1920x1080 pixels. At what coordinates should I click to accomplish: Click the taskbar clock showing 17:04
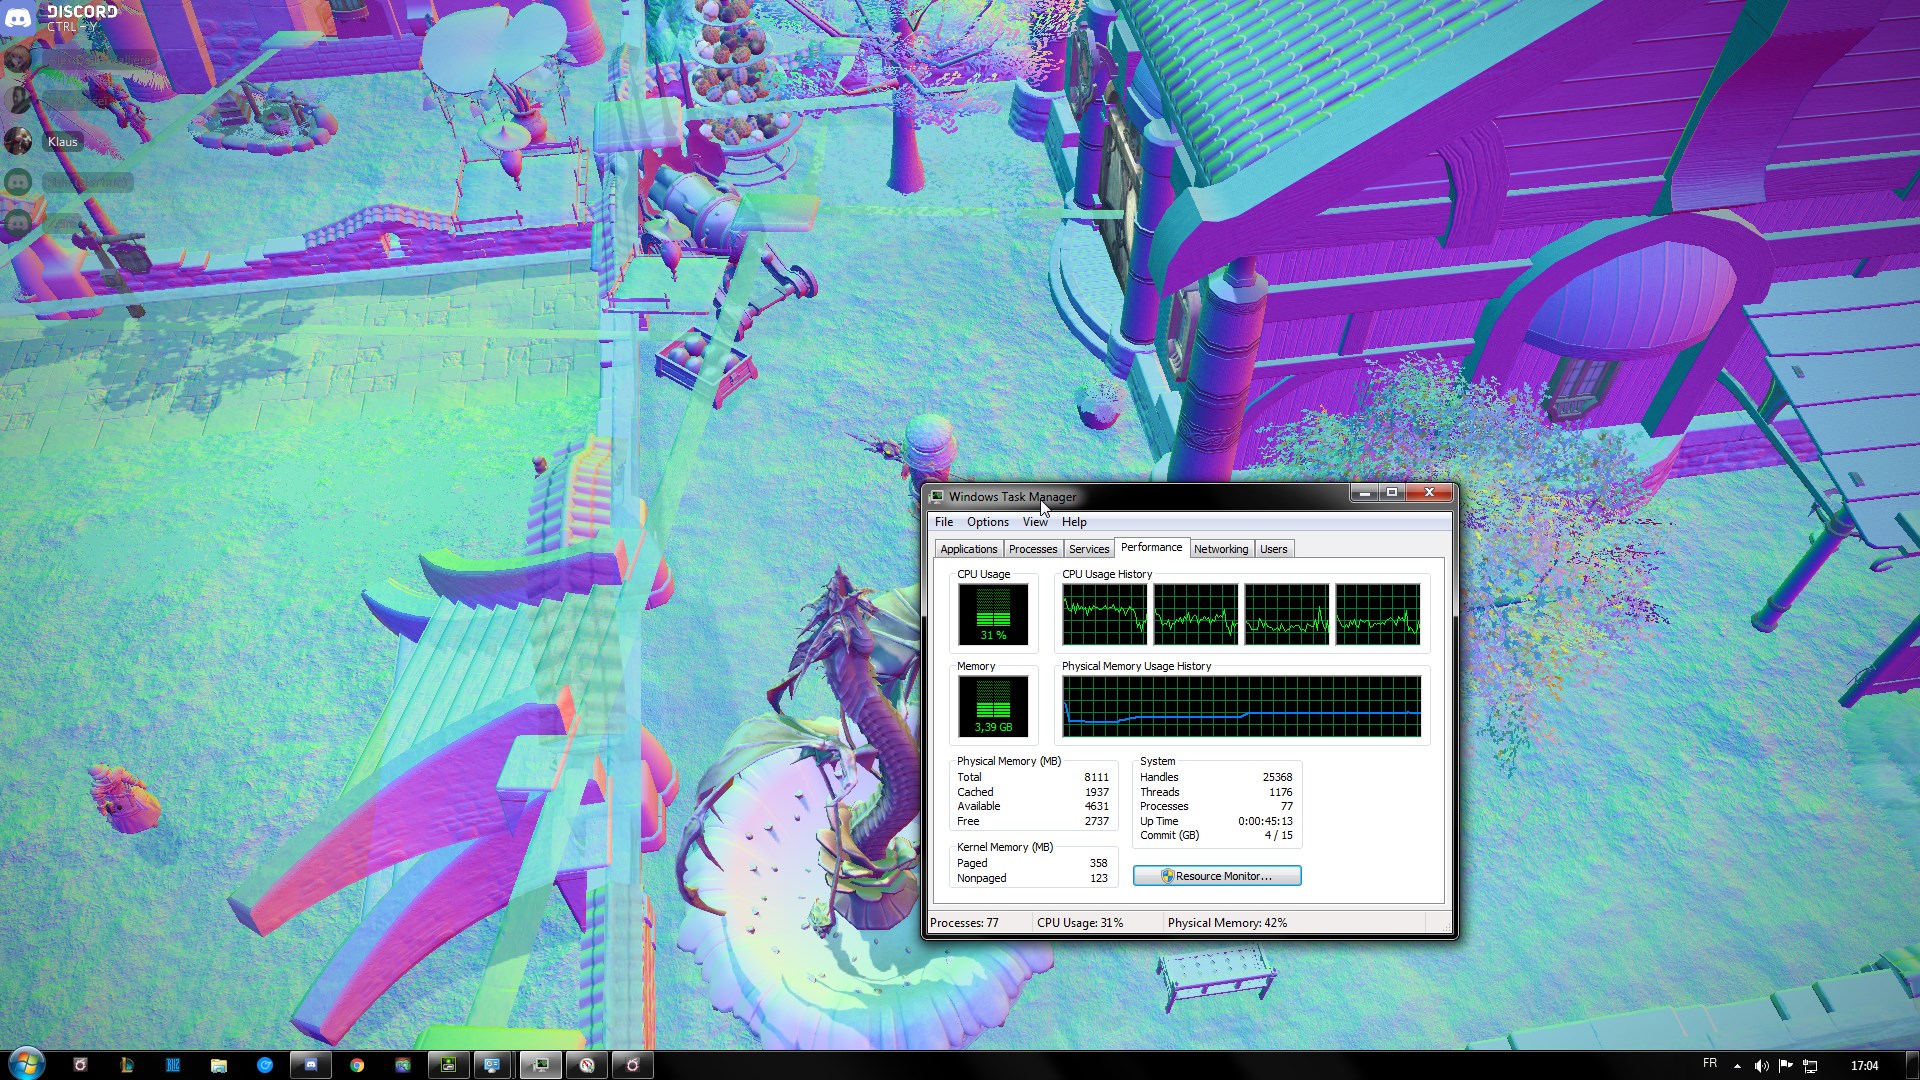(x=1863, y=1066)
